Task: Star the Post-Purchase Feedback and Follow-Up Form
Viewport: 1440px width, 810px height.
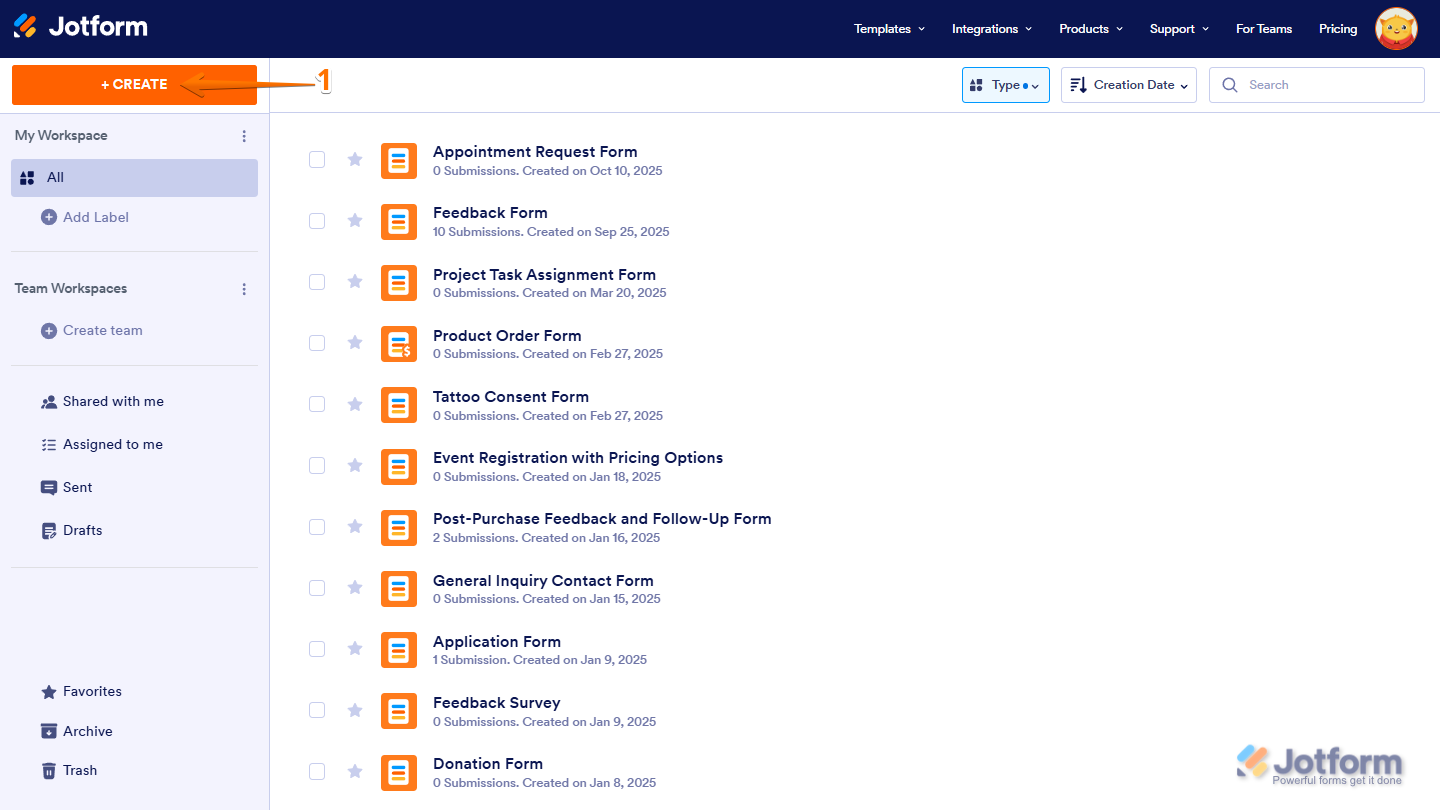Action: [x=355, y=526]
